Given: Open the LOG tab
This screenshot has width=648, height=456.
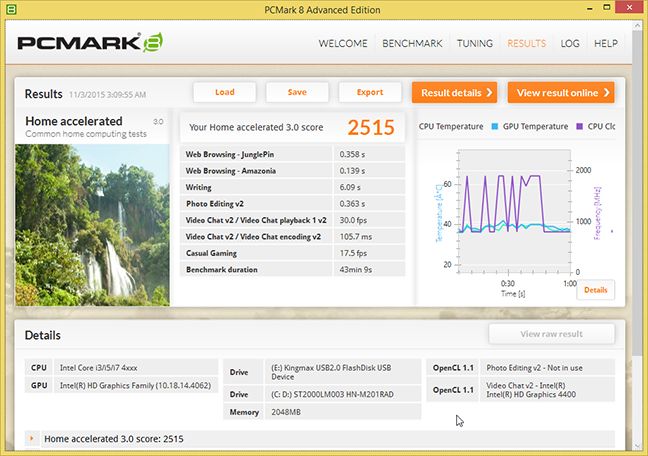Looking at the screenshot, I should point(570,43).
